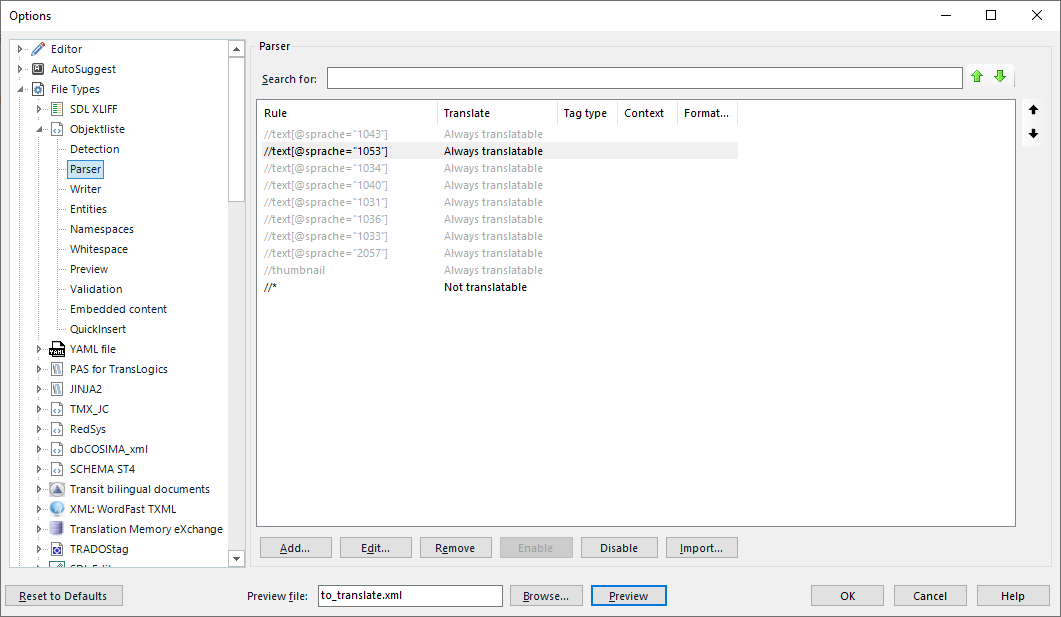Screen dimensions: 1061x617
Task: Click the green up search arrow
Action: click(x=977, y=76)
